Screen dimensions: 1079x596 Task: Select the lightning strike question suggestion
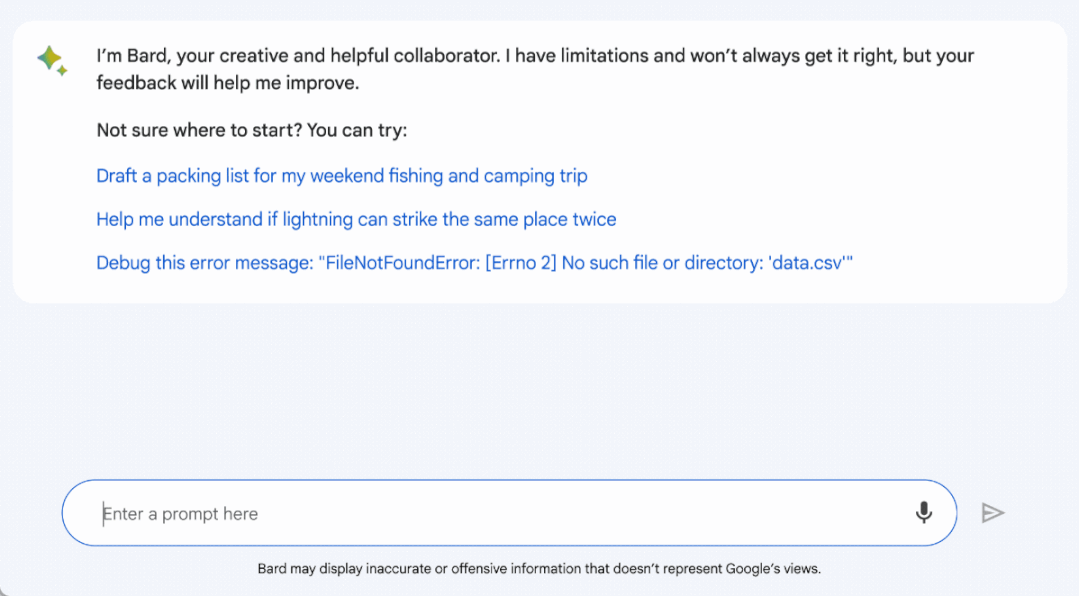355,219
